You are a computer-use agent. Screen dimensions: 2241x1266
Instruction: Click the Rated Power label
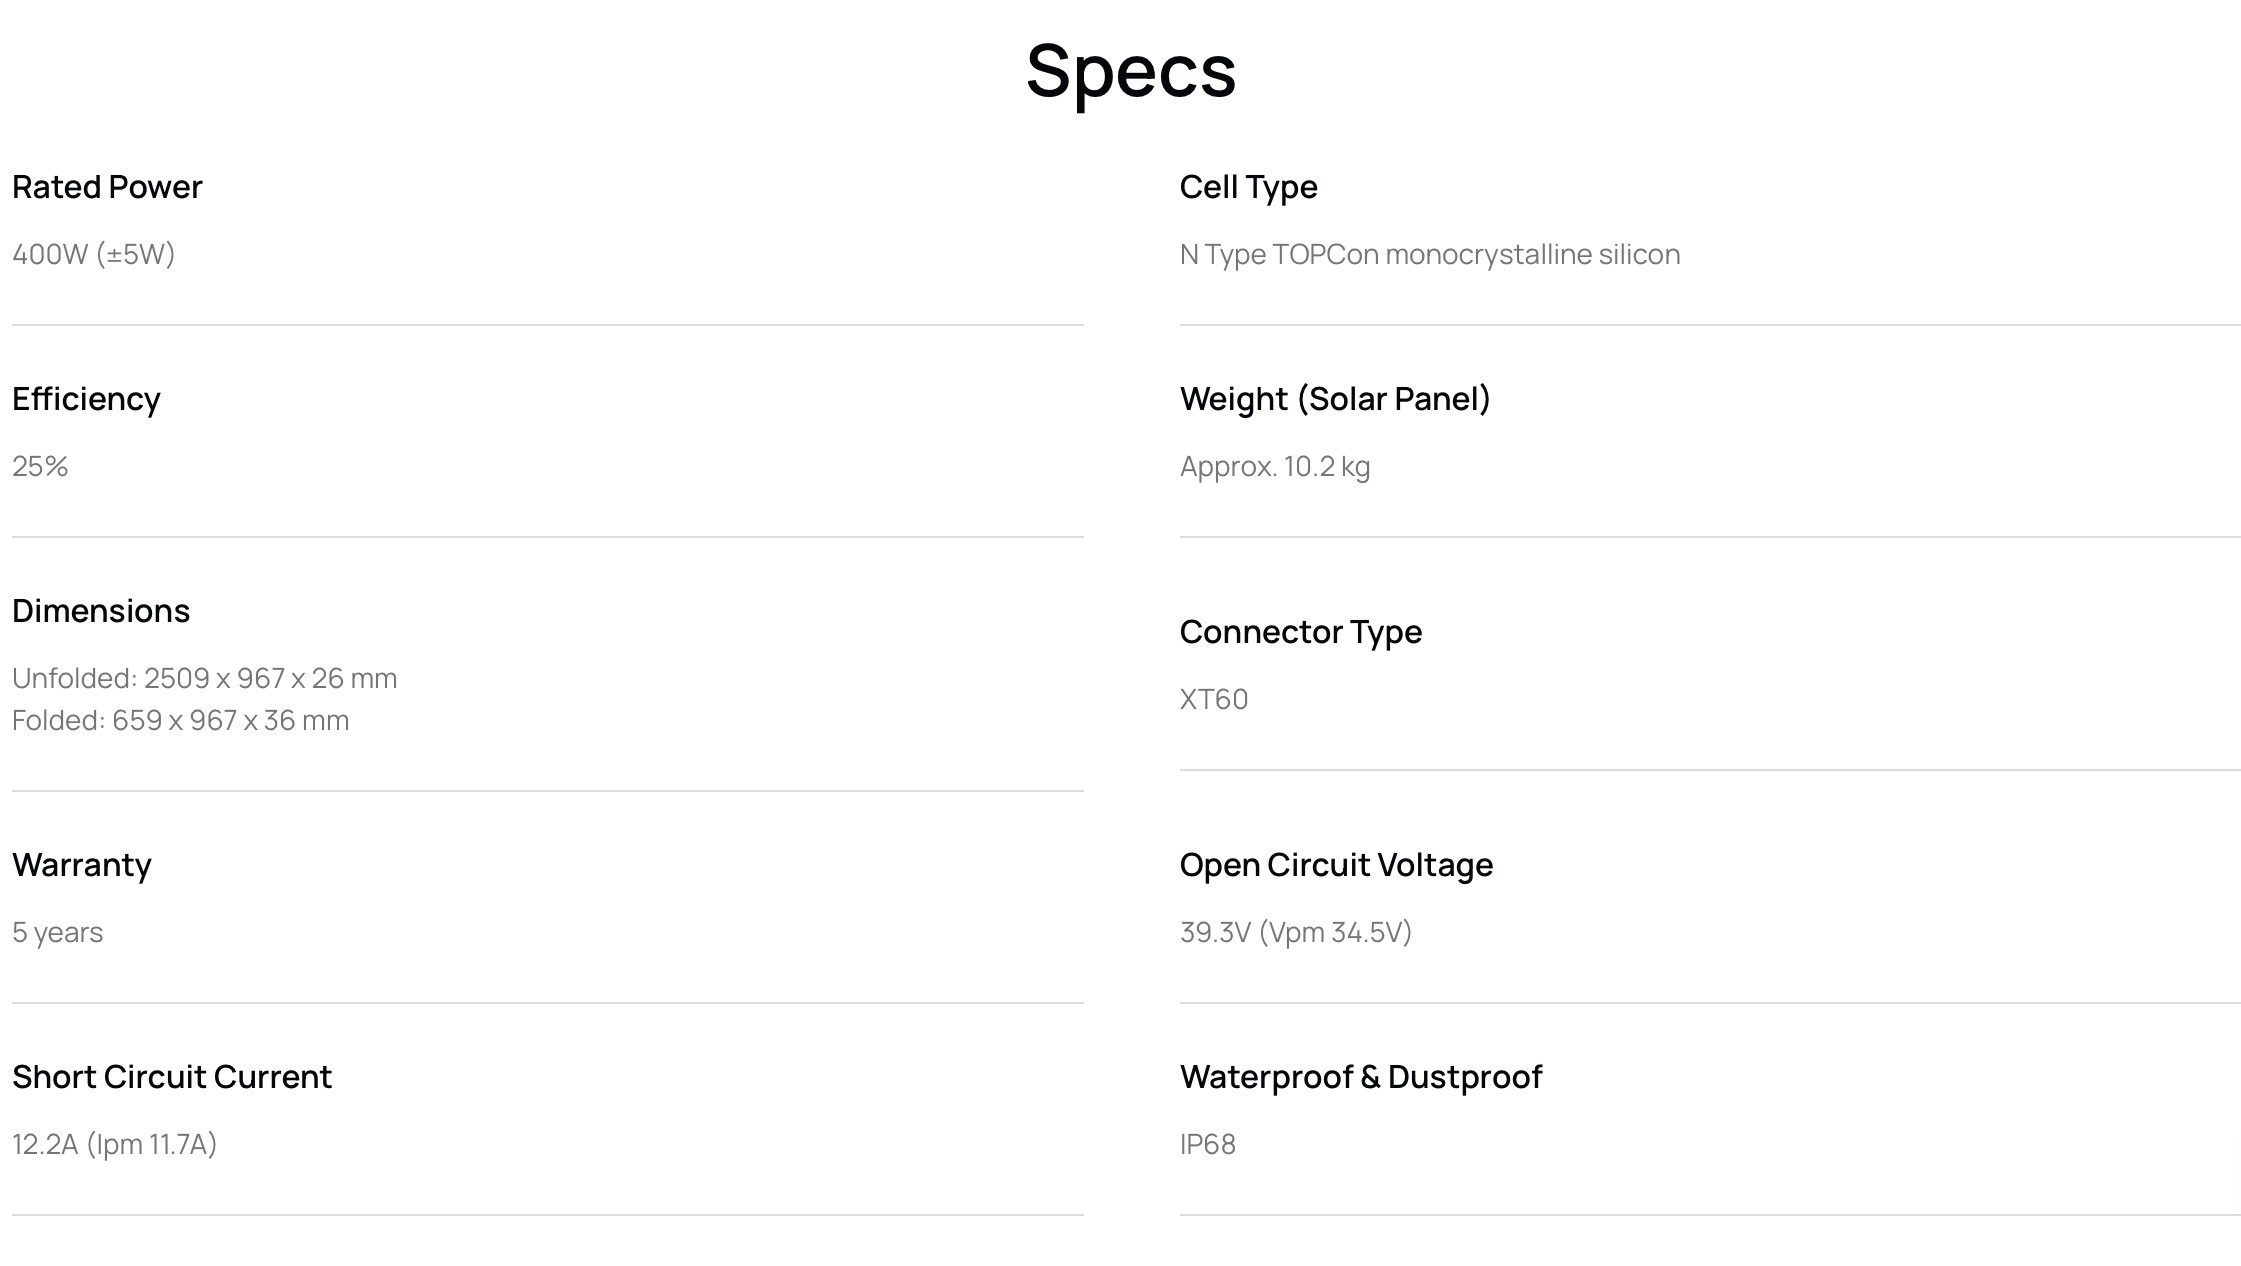click(107, 187)
